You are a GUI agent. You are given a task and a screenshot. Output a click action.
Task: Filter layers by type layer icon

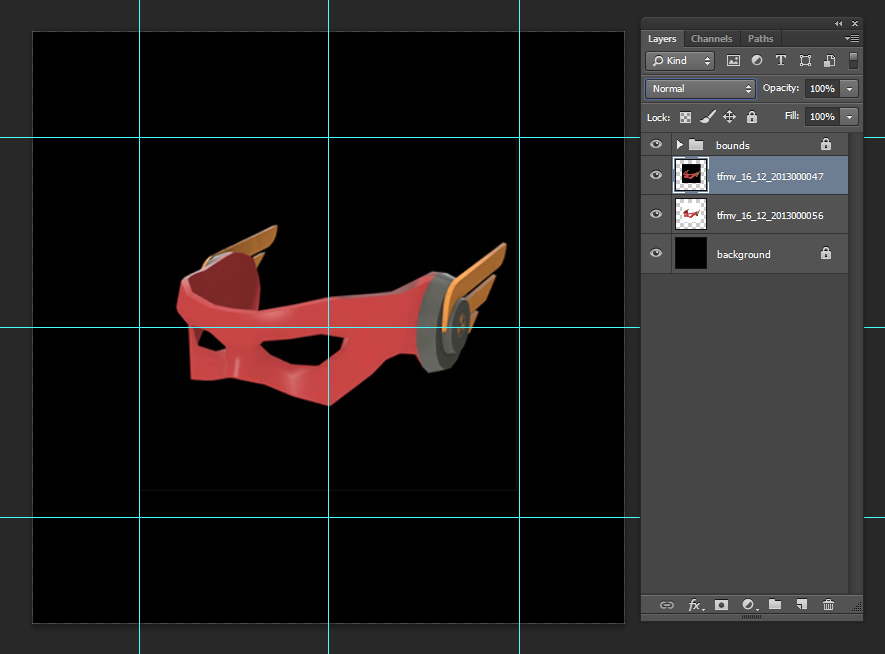781,60
